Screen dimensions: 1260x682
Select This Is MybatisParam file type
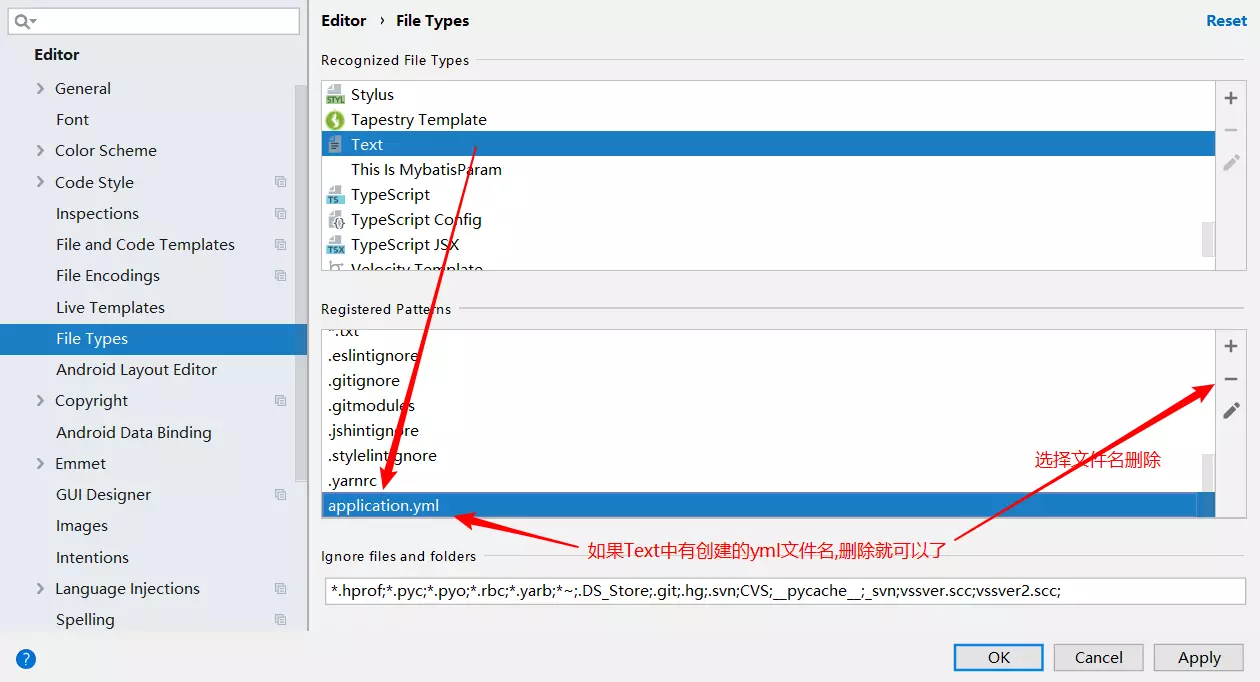click(x=768, y=170)
